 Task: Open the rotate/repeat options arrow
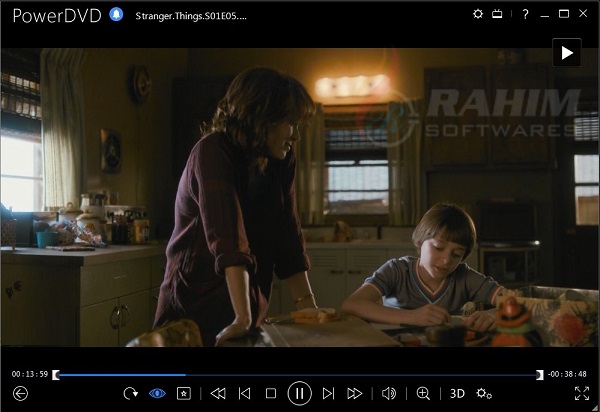[130, 394]
